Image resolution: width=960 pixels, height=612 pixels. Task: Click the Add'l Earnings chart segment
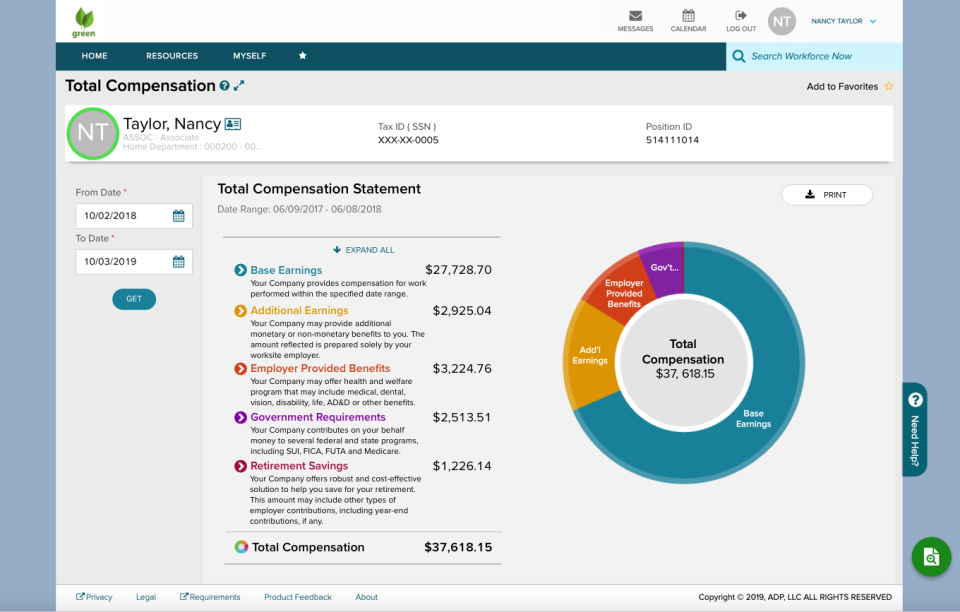point(590,355)
